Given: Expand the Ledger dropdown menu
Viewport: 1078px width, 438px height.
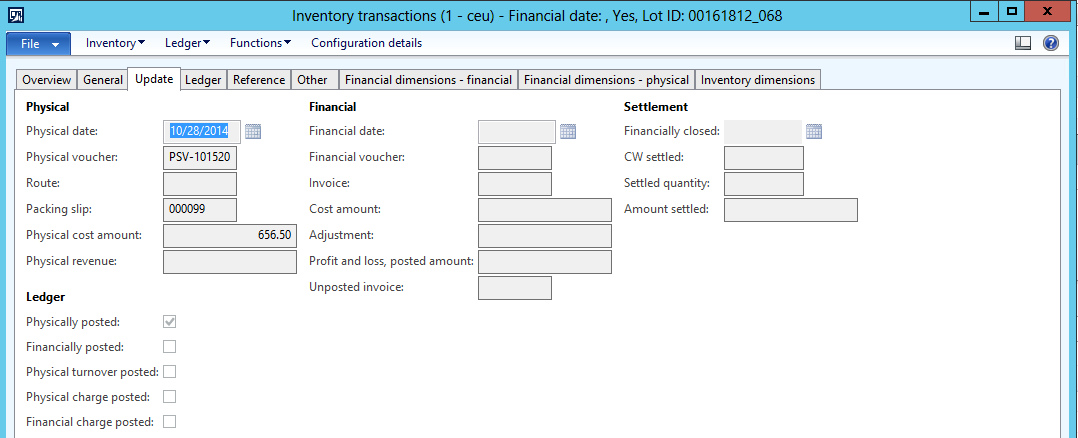Looking at the screenshot, I should pos(187,43).
